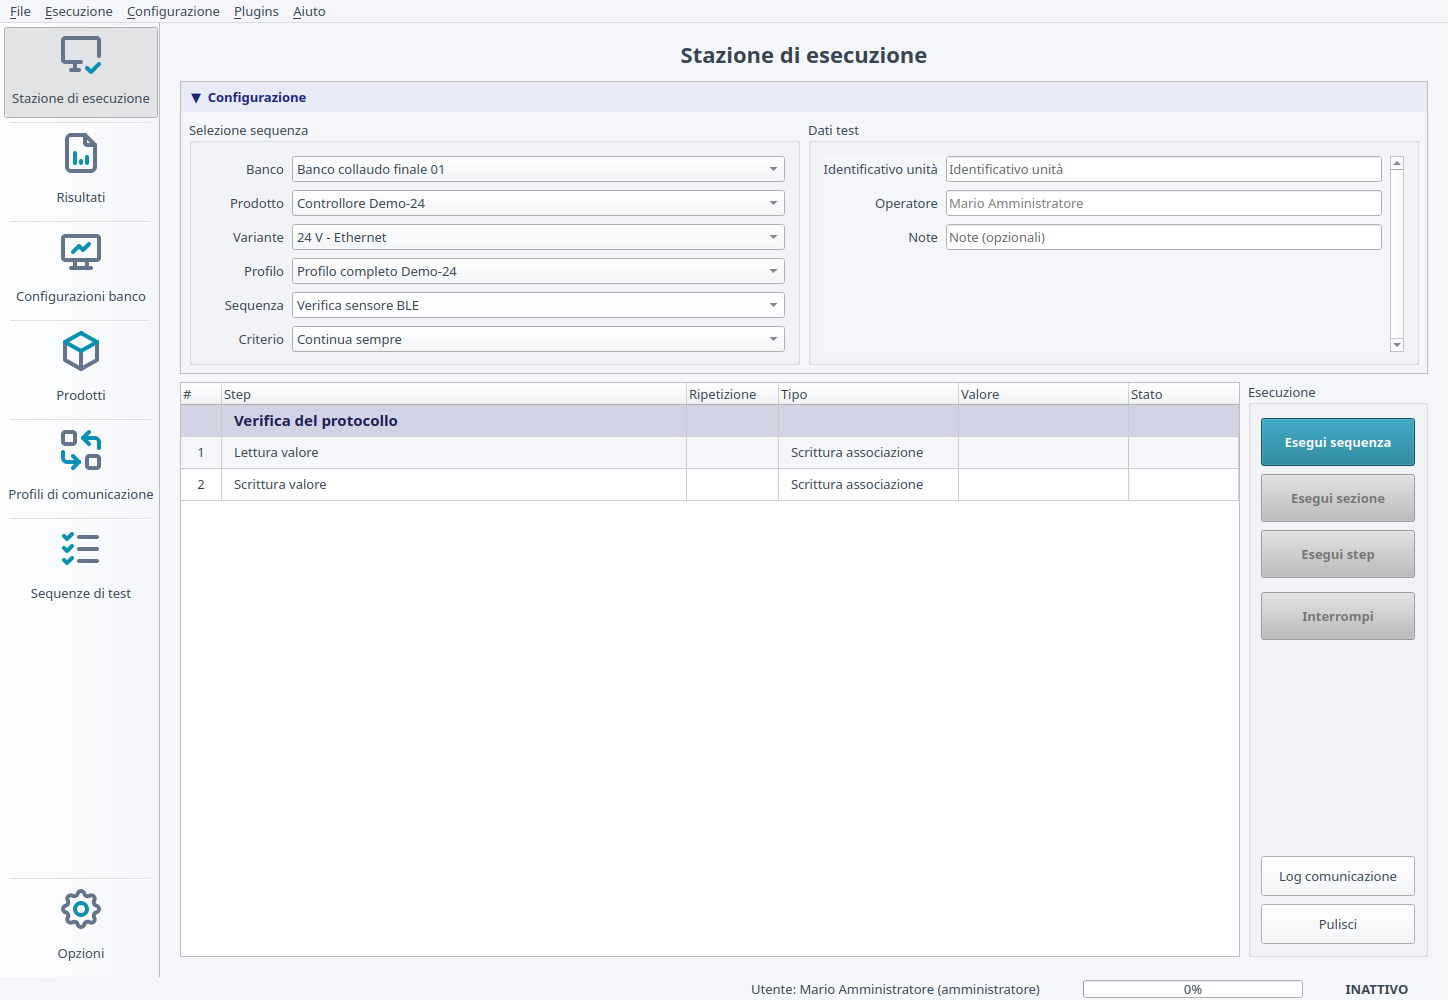The width and height of the screenshot is (1448, 1000).
Task: Click the Tipo column header
Action: point(868,394)
